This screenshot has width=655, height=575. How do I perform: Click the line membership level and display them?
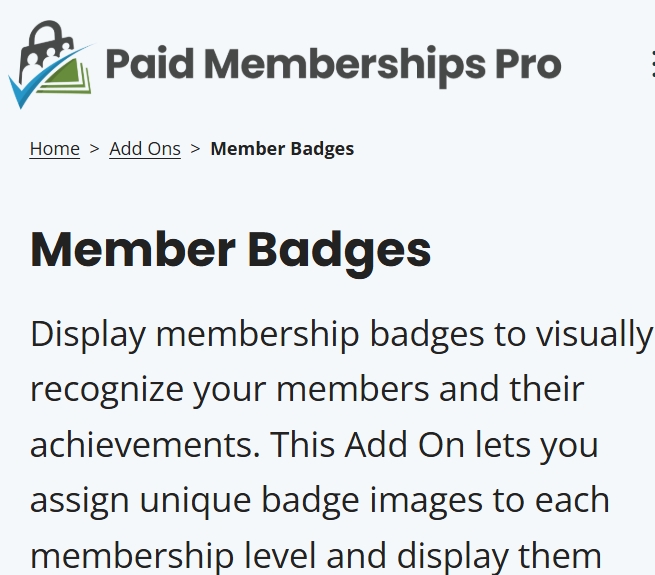(316, 556)
